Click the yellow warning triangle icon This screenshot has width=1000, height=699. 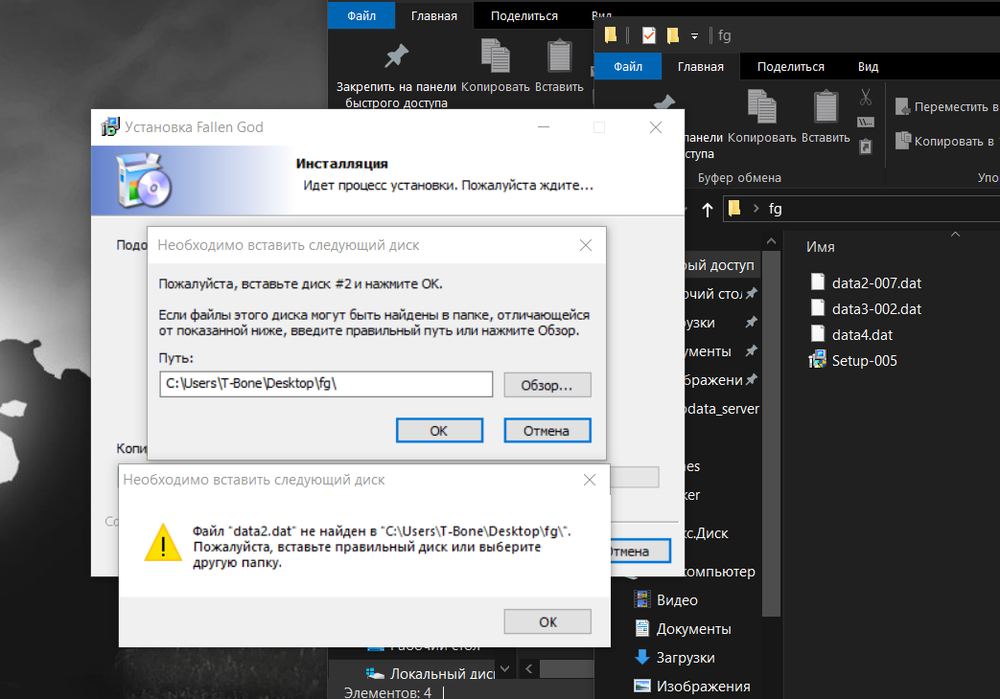163,543
